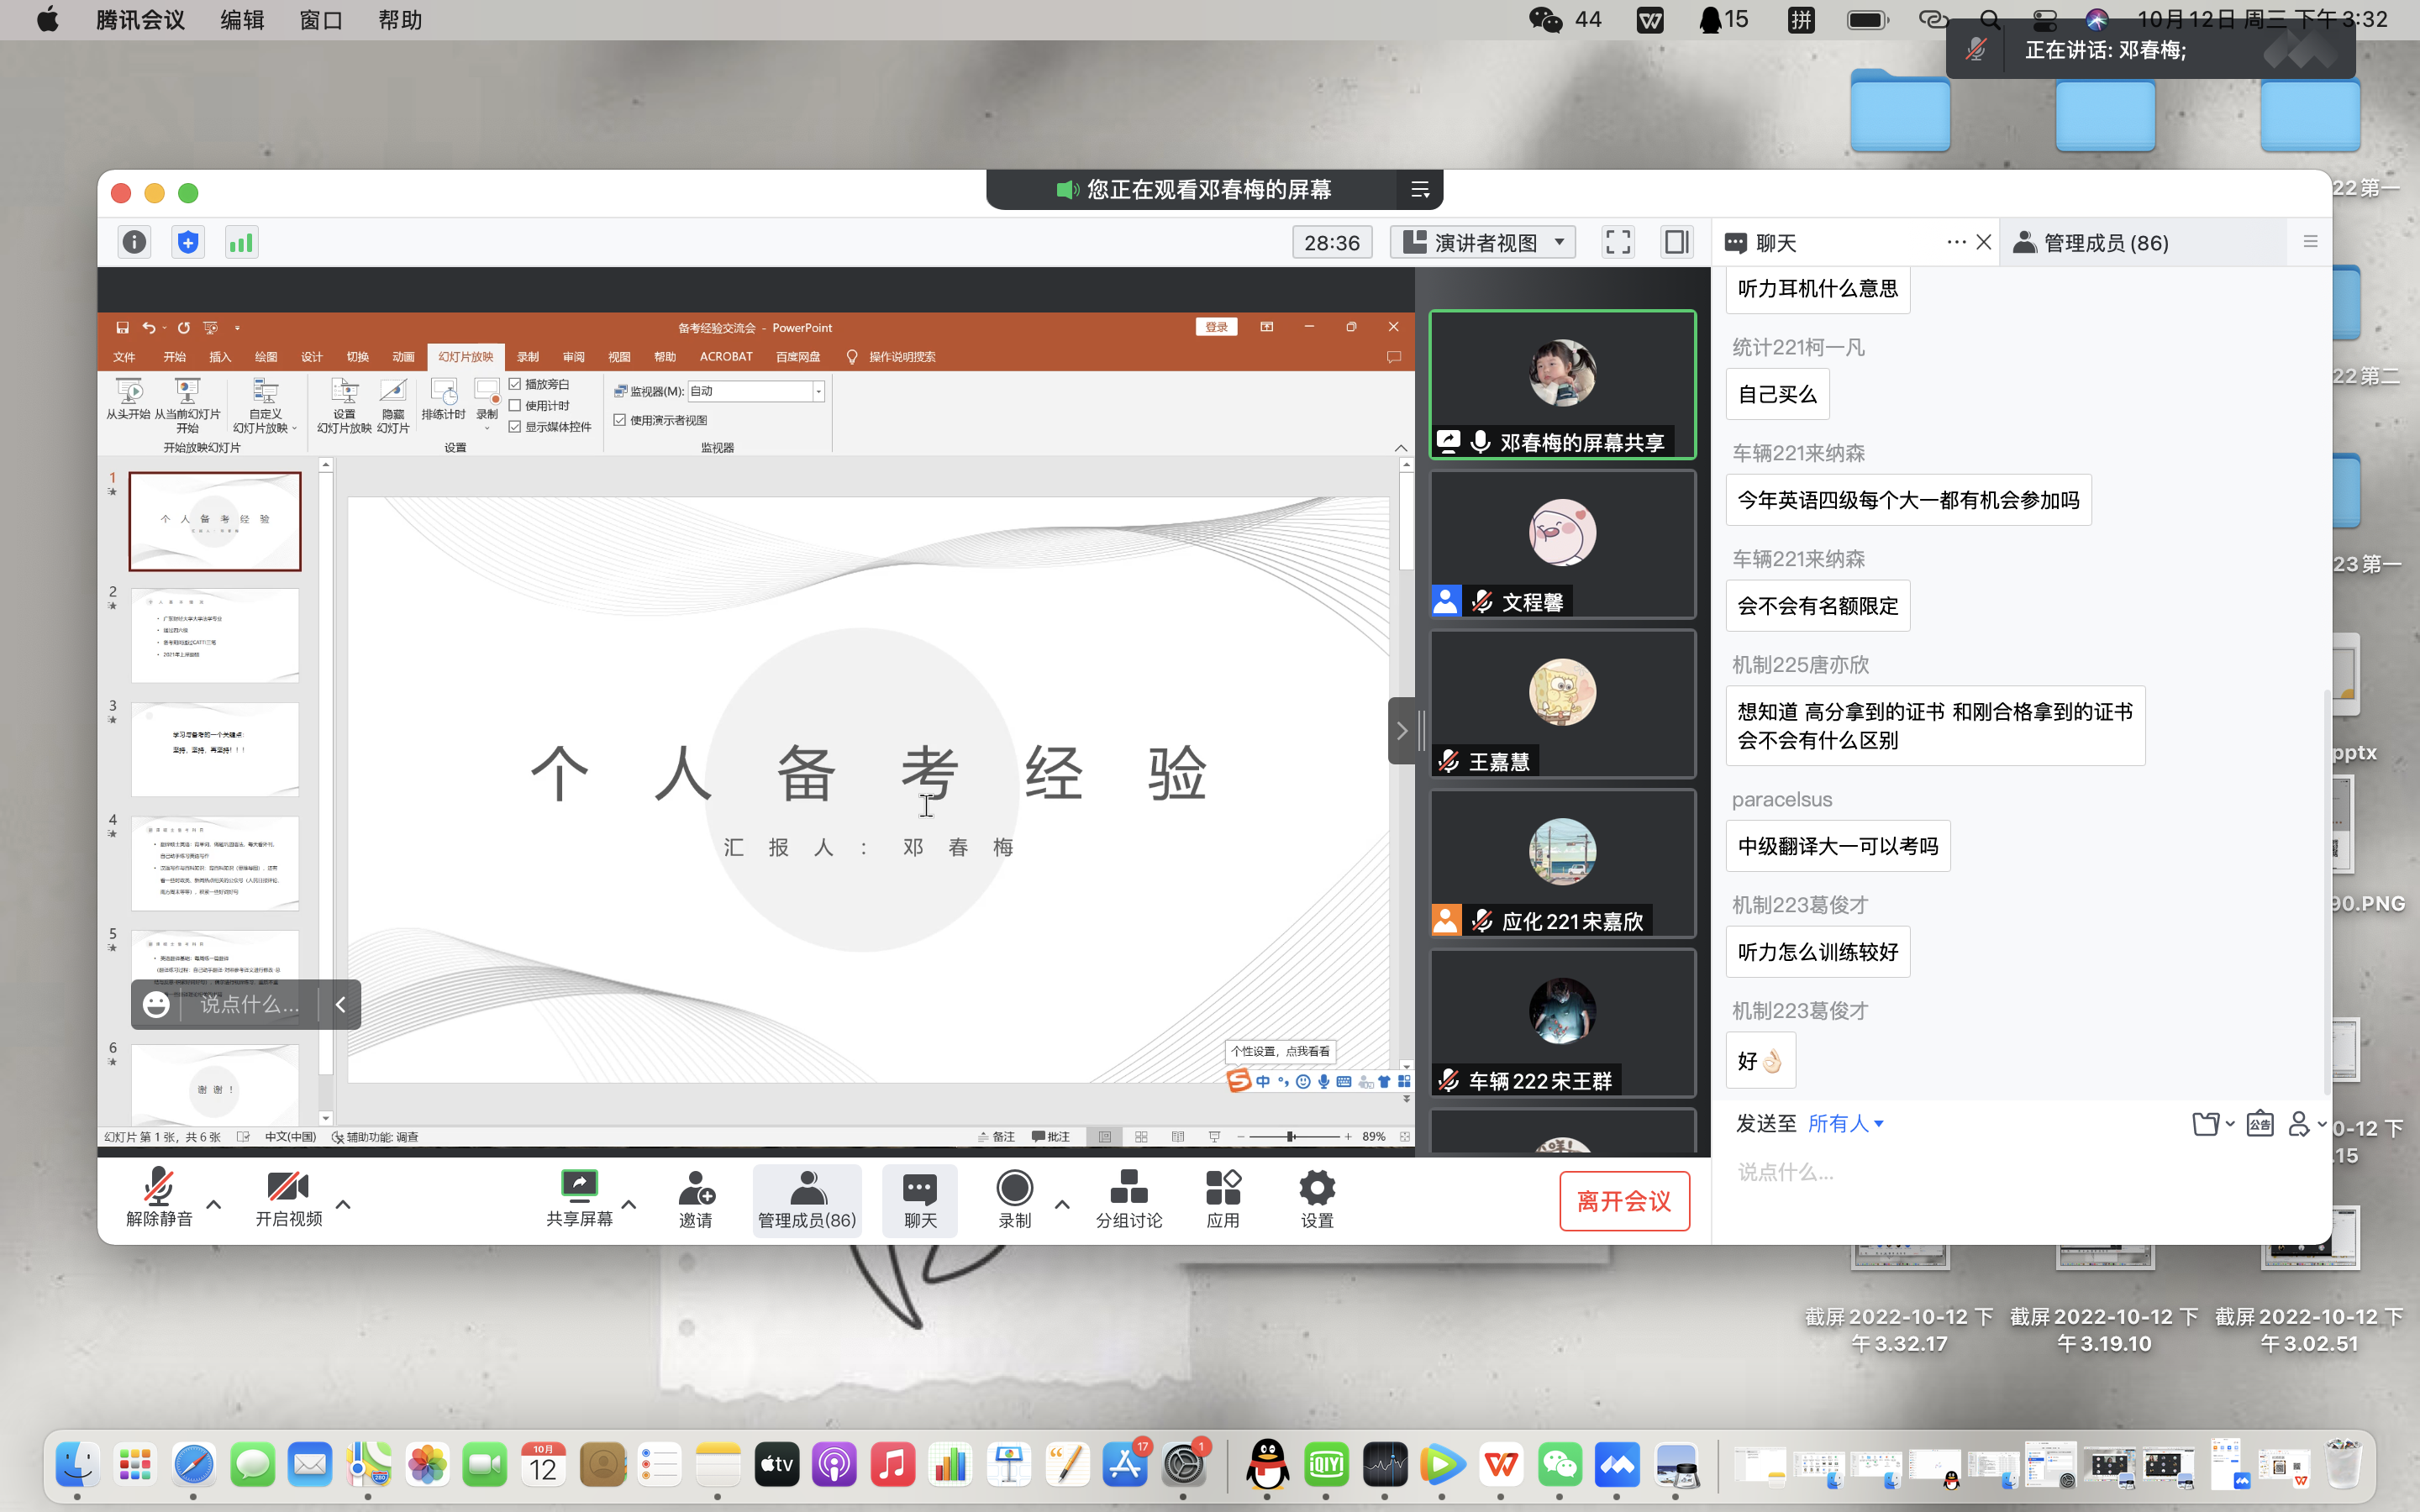Enter full screen view mode
2420x1512 pixels.
tap(1617, 242)
